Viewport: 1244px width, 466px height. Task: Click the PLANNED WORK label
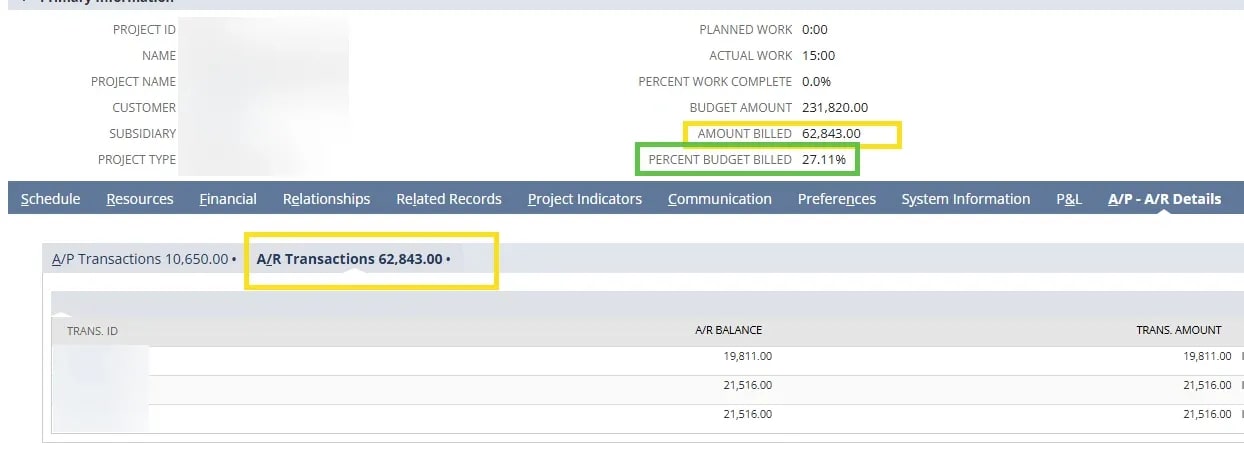click(x=745, y=29)
